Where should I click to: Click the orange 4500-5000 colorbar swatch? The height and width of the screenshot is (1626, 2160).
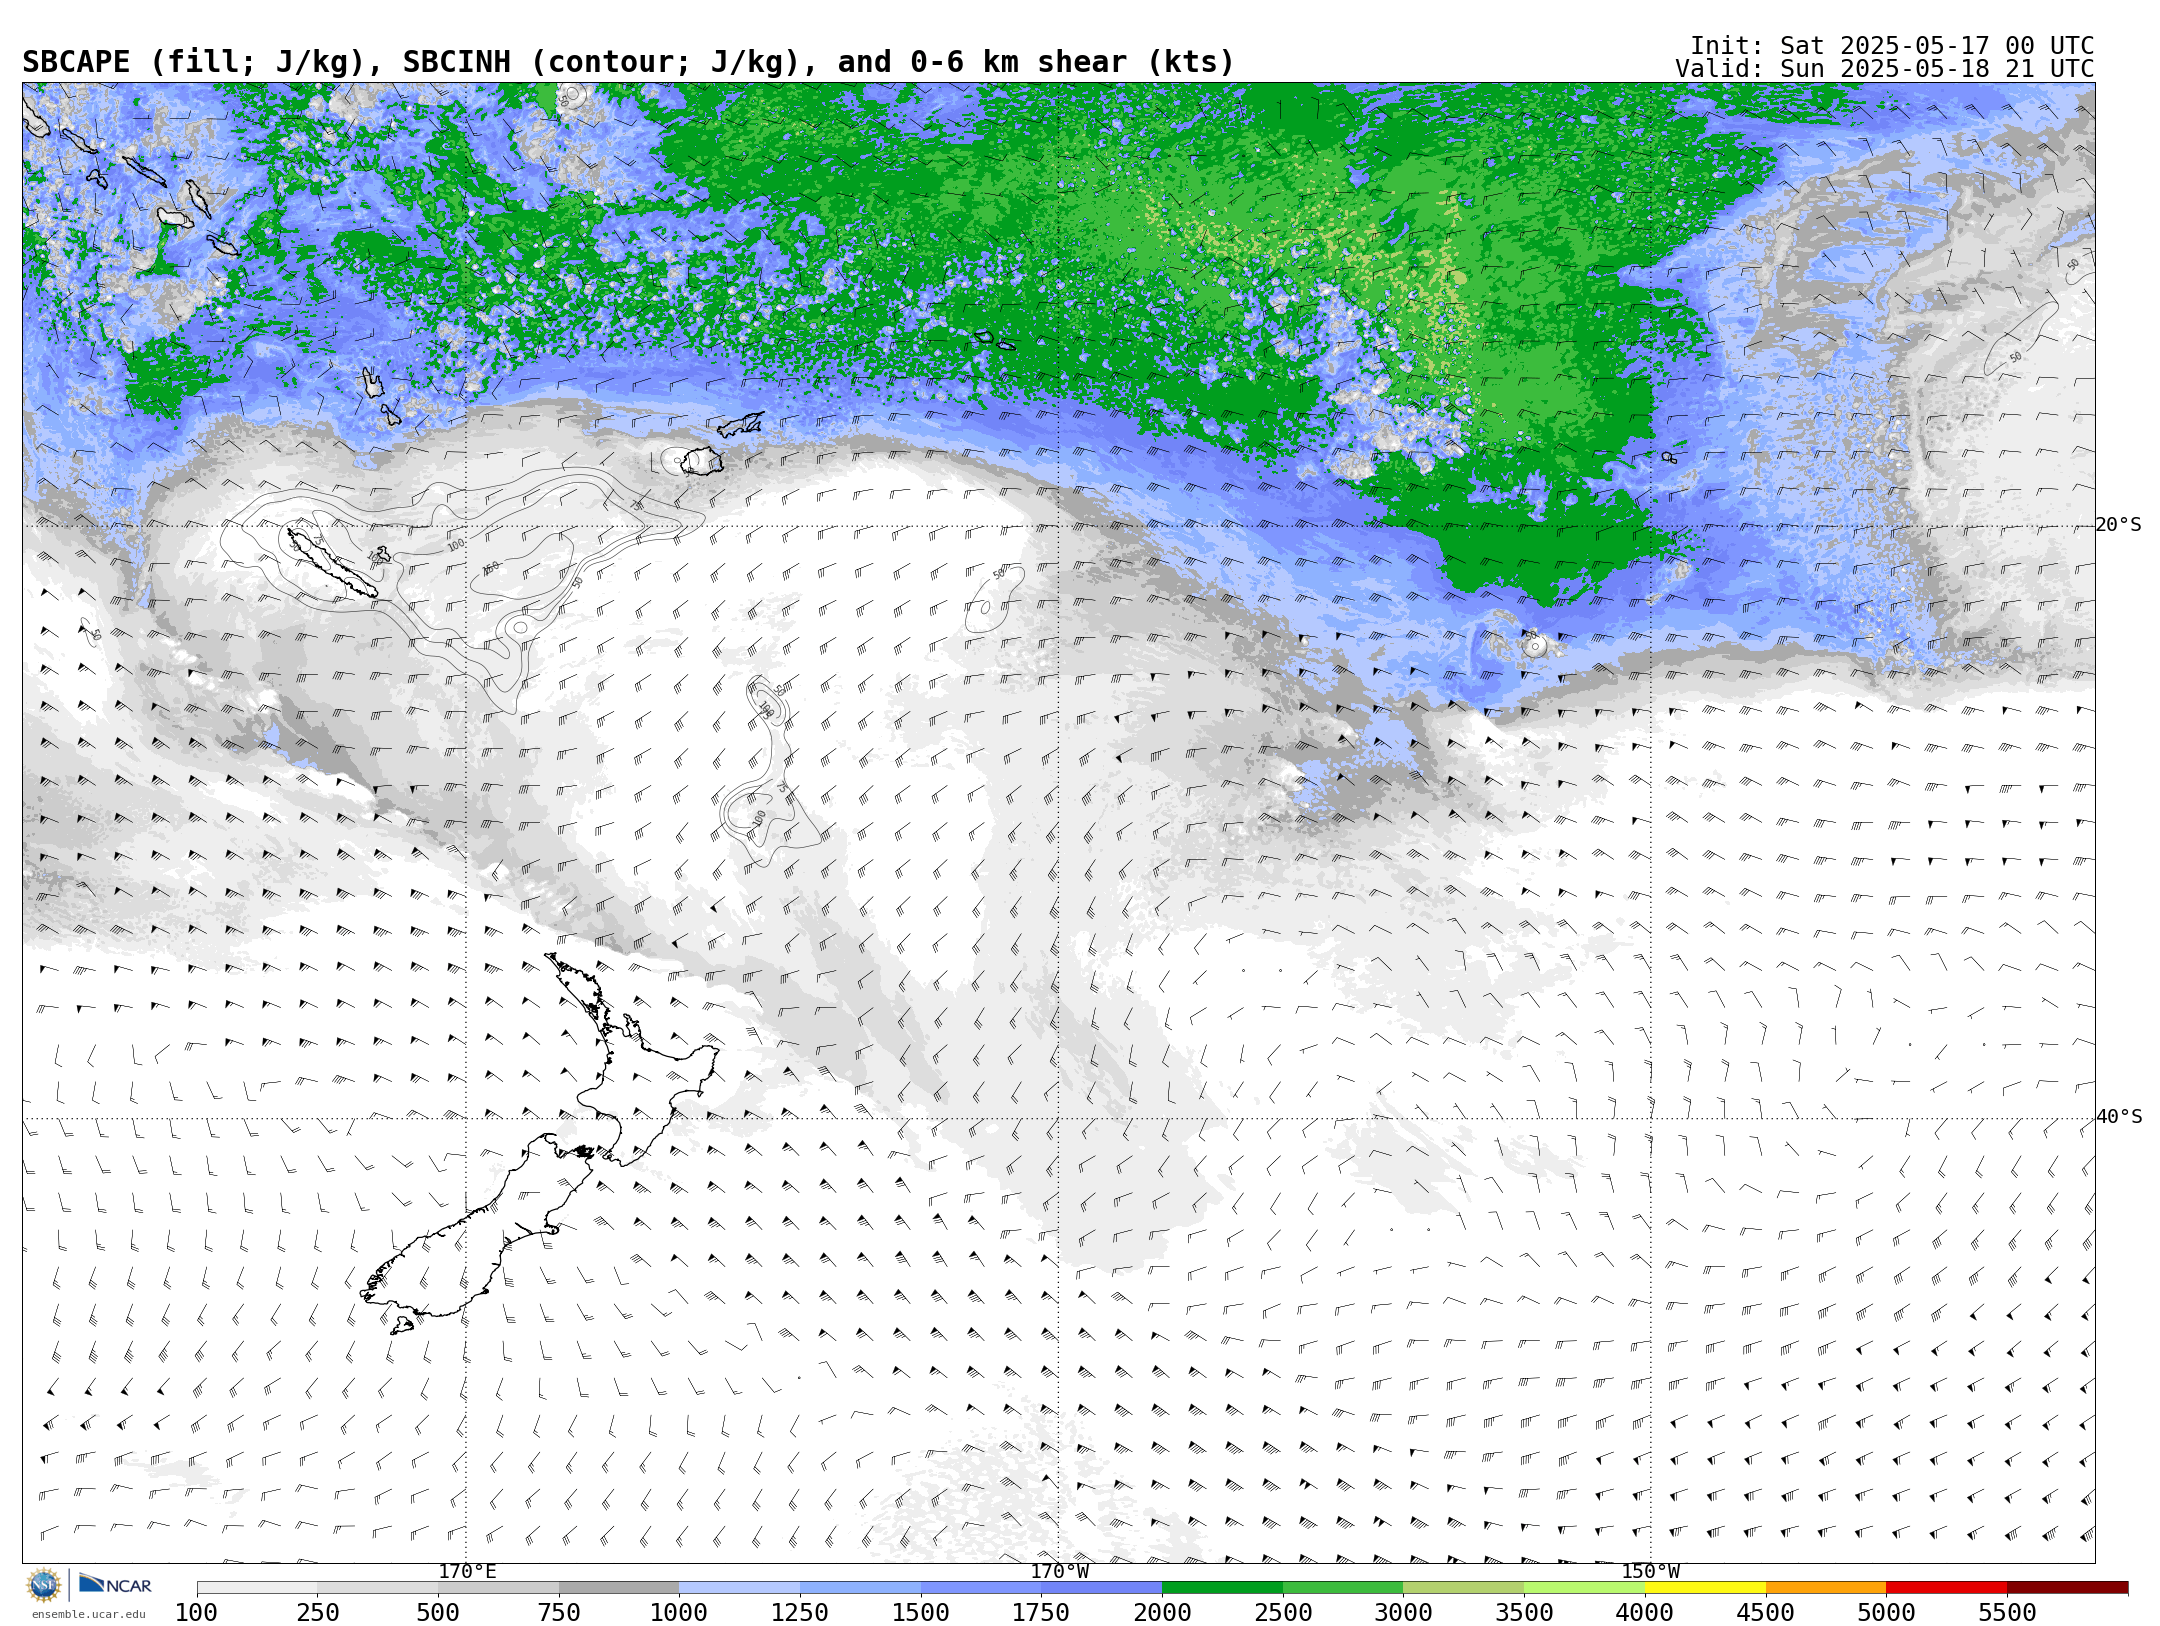[1826, 1588]
